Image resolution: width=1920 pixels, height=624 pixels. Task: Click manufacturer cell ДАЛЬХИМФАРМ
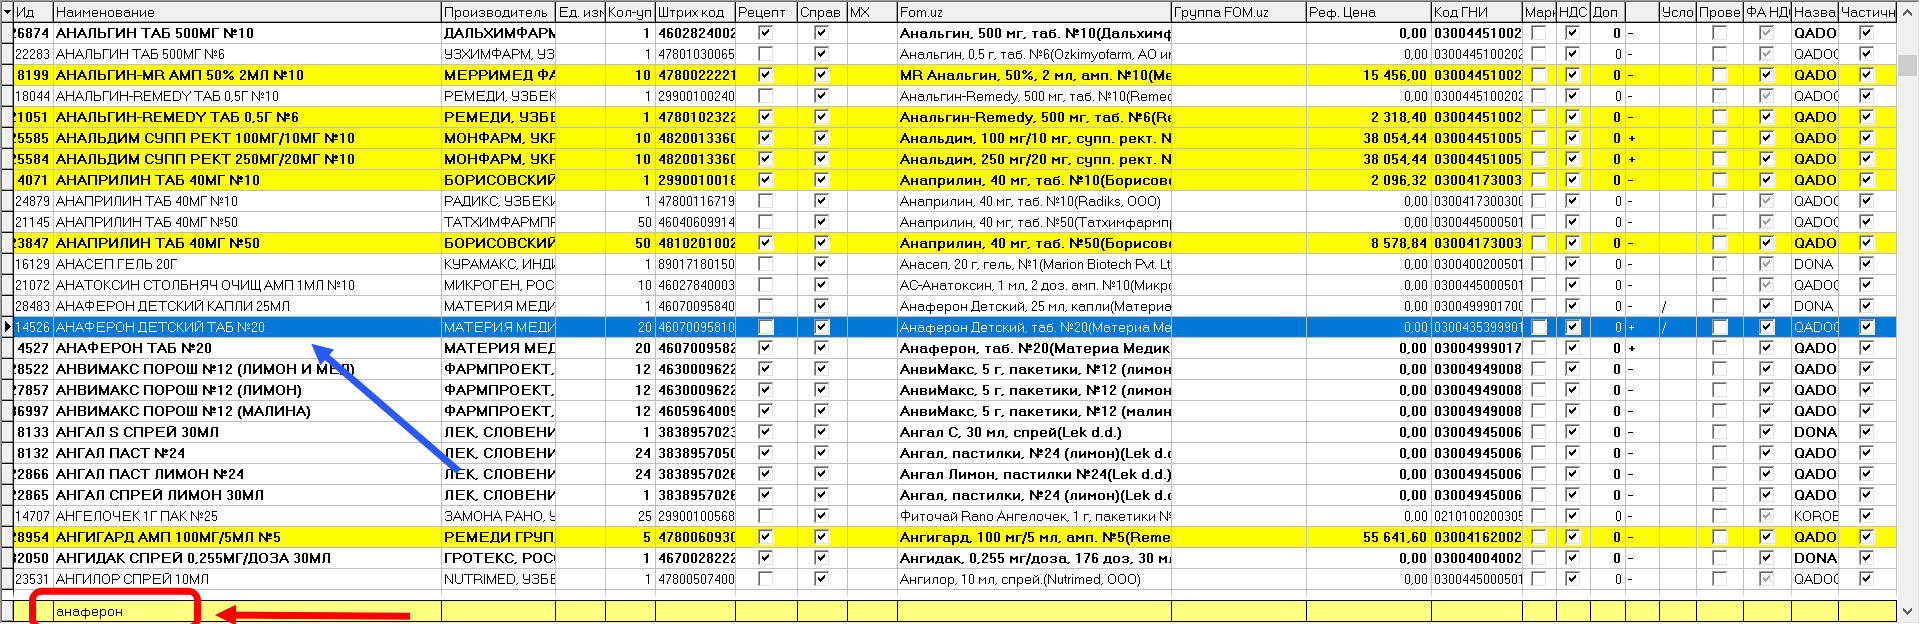499,33
